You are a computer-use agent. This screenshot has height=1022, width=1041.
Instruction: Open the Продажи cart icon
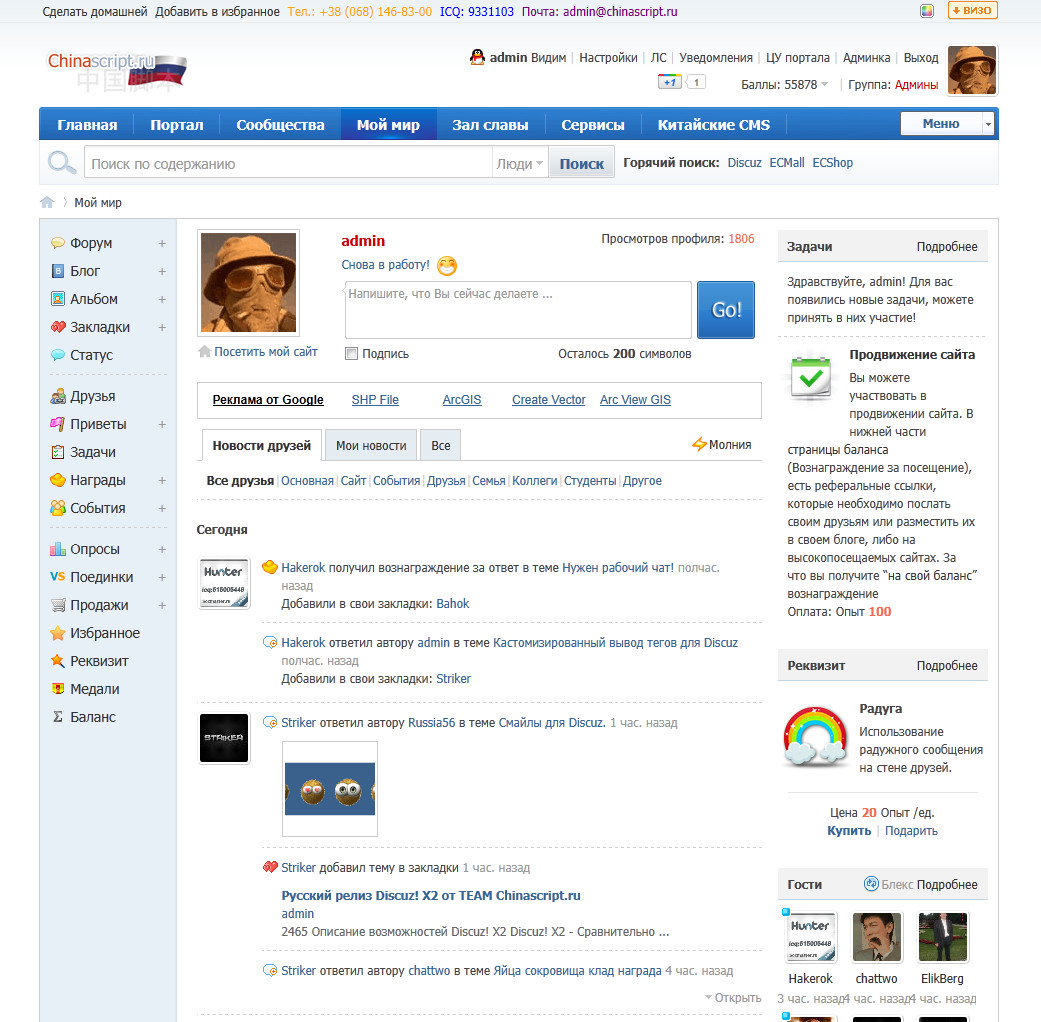coord(58,605)
